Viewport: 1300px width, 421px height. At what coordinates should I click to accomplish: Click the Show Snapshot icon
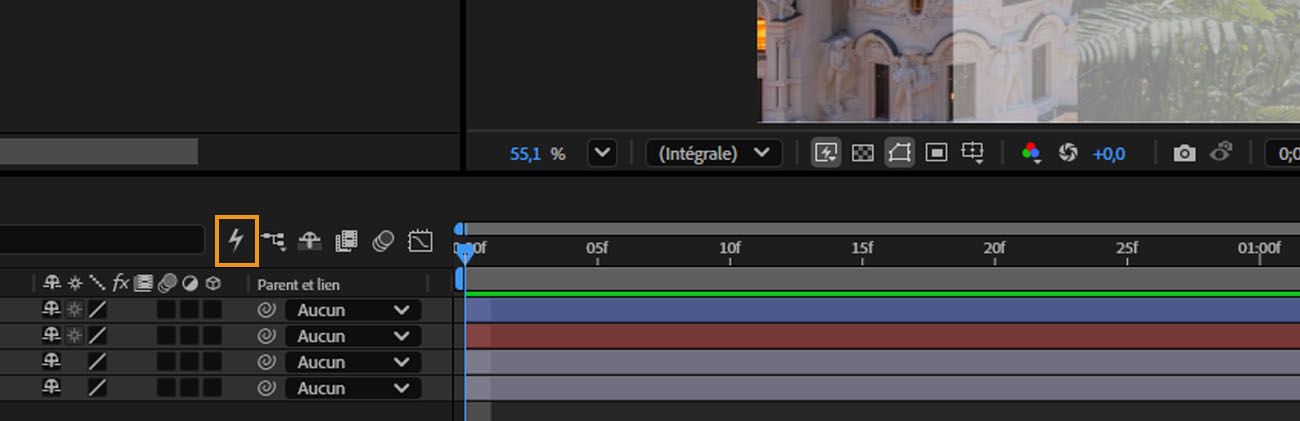point(1221,153)
